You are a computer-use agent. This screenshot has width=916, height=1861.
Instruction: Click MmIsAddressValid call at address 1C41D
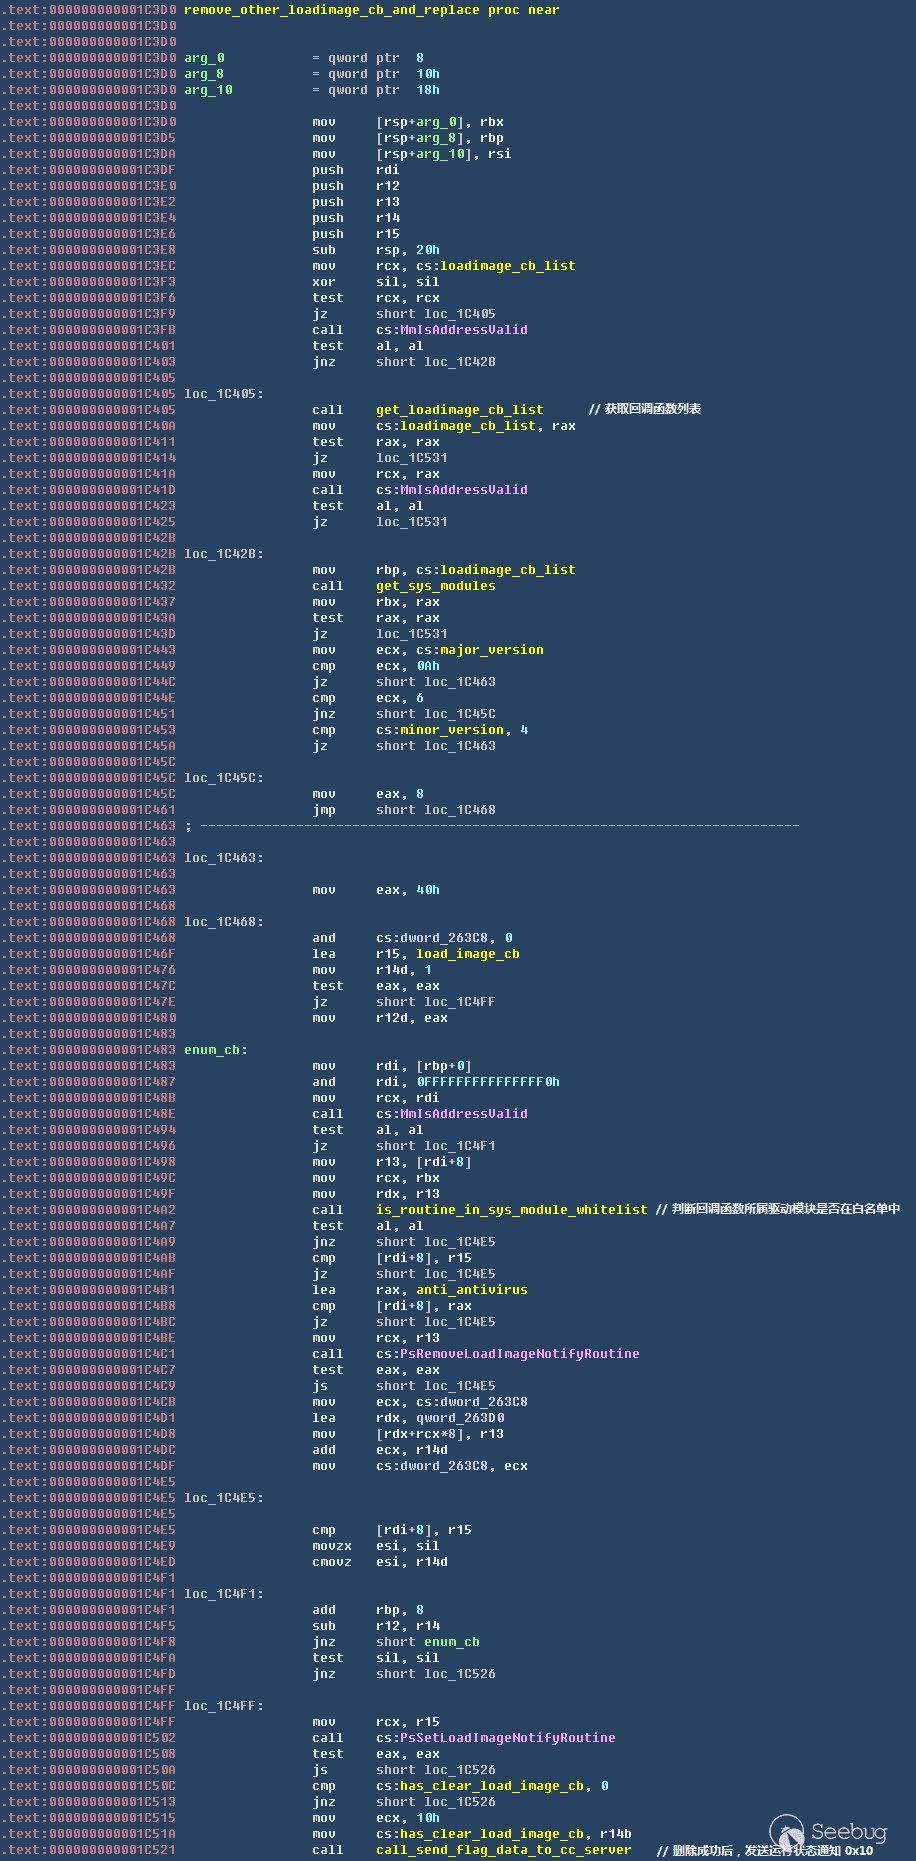coord(464,490)
